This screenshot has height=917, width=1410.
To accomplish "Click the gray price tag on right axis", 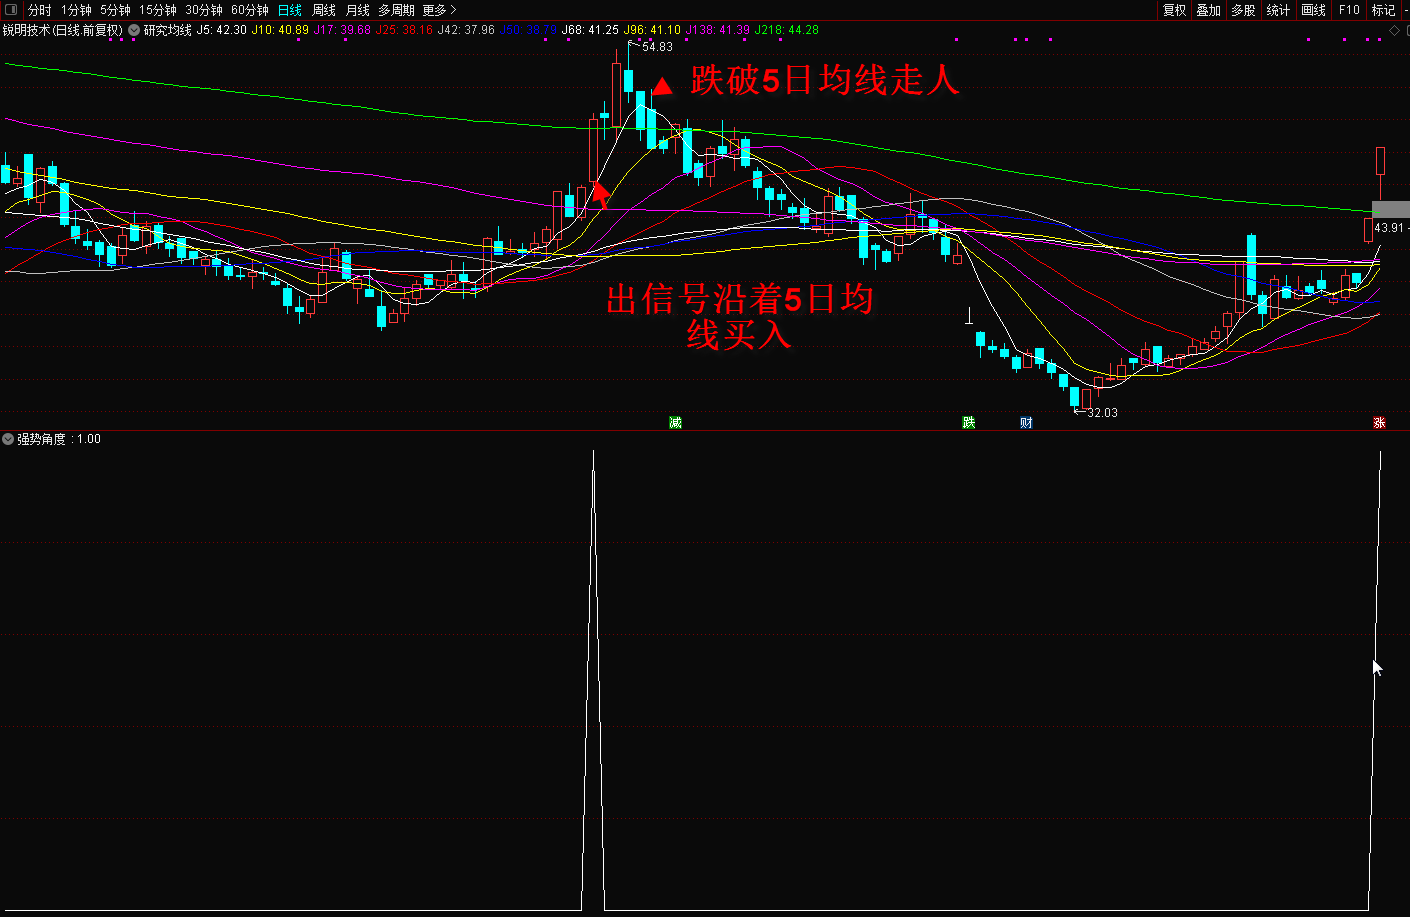I will click(1390, 209).
